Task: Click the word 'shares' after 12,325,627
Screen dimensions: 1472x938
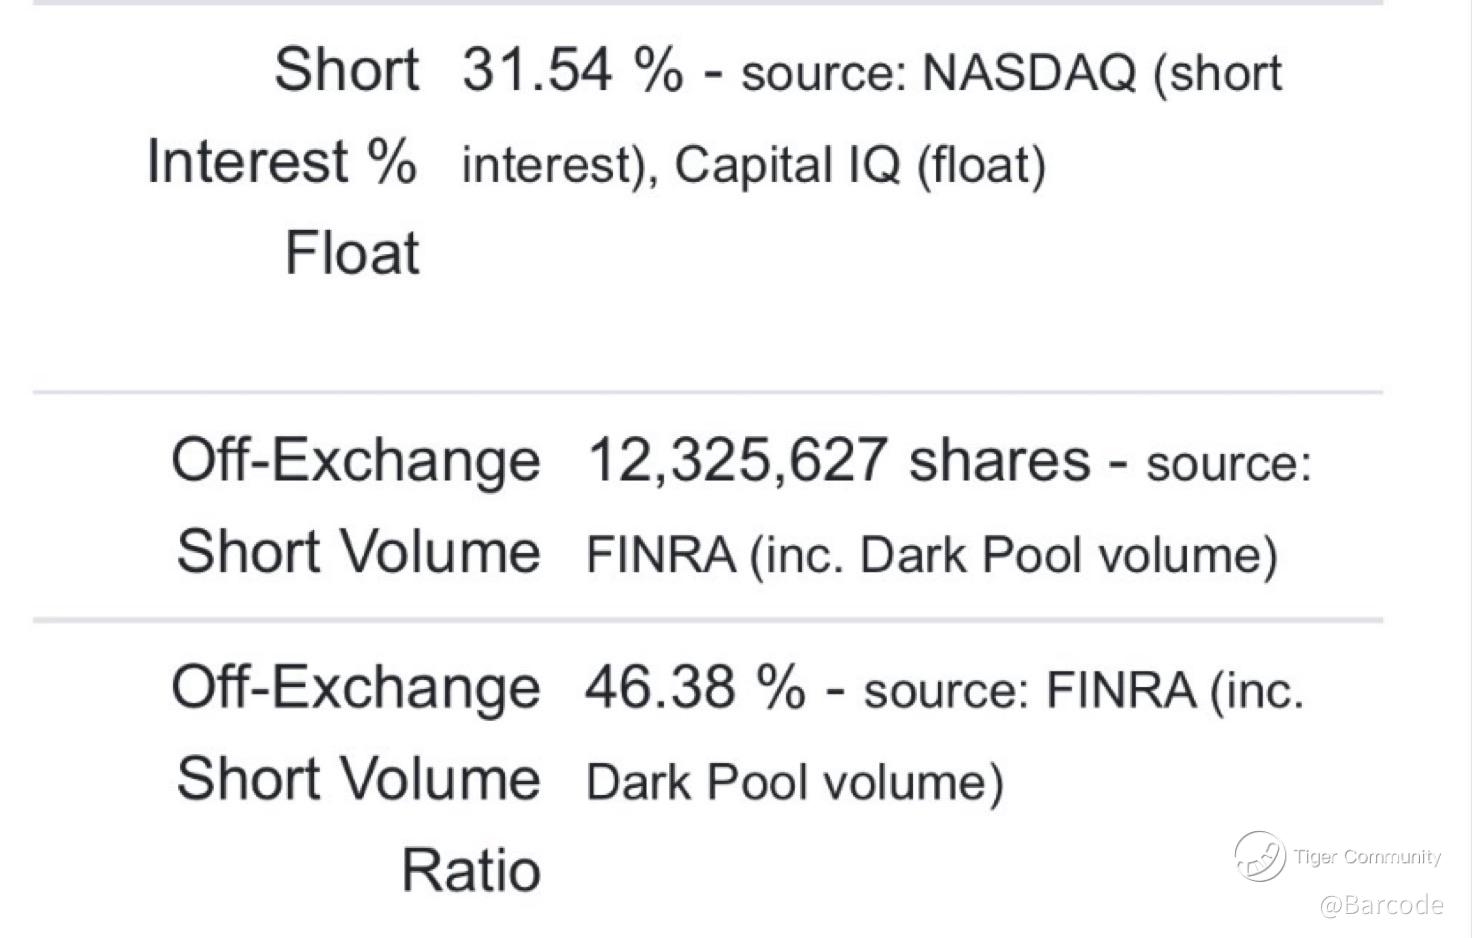Action: [999, 460]
